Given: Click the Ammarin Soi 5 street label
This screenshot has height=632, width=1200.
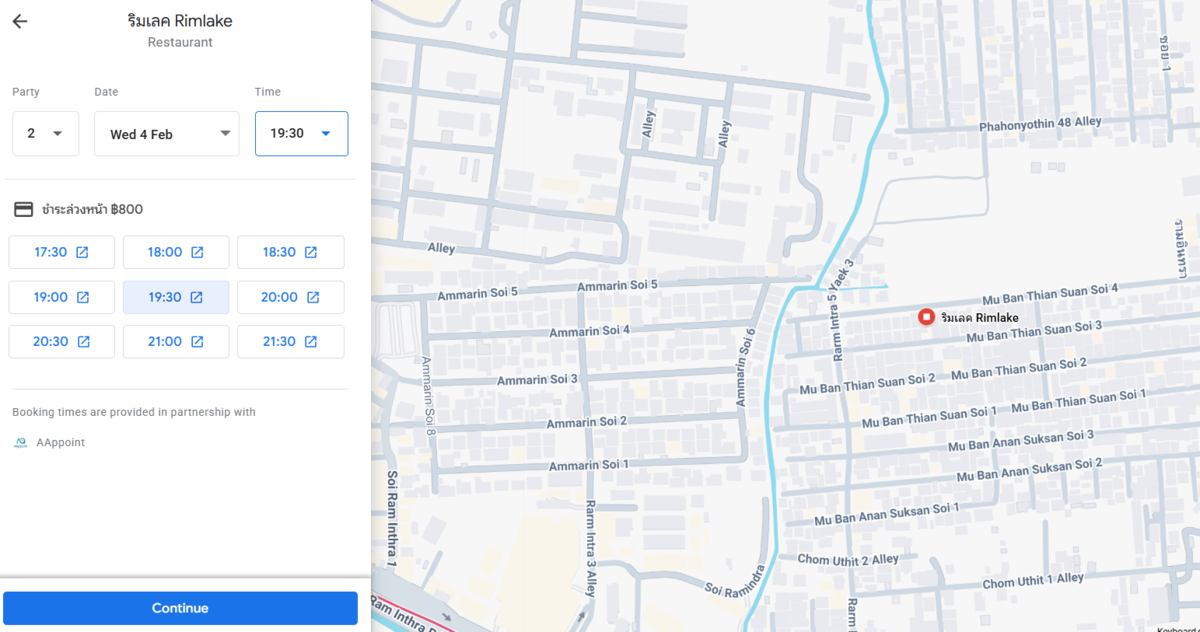Looking at the screenshot, I should pyautogui.click(x=478, y=292).
